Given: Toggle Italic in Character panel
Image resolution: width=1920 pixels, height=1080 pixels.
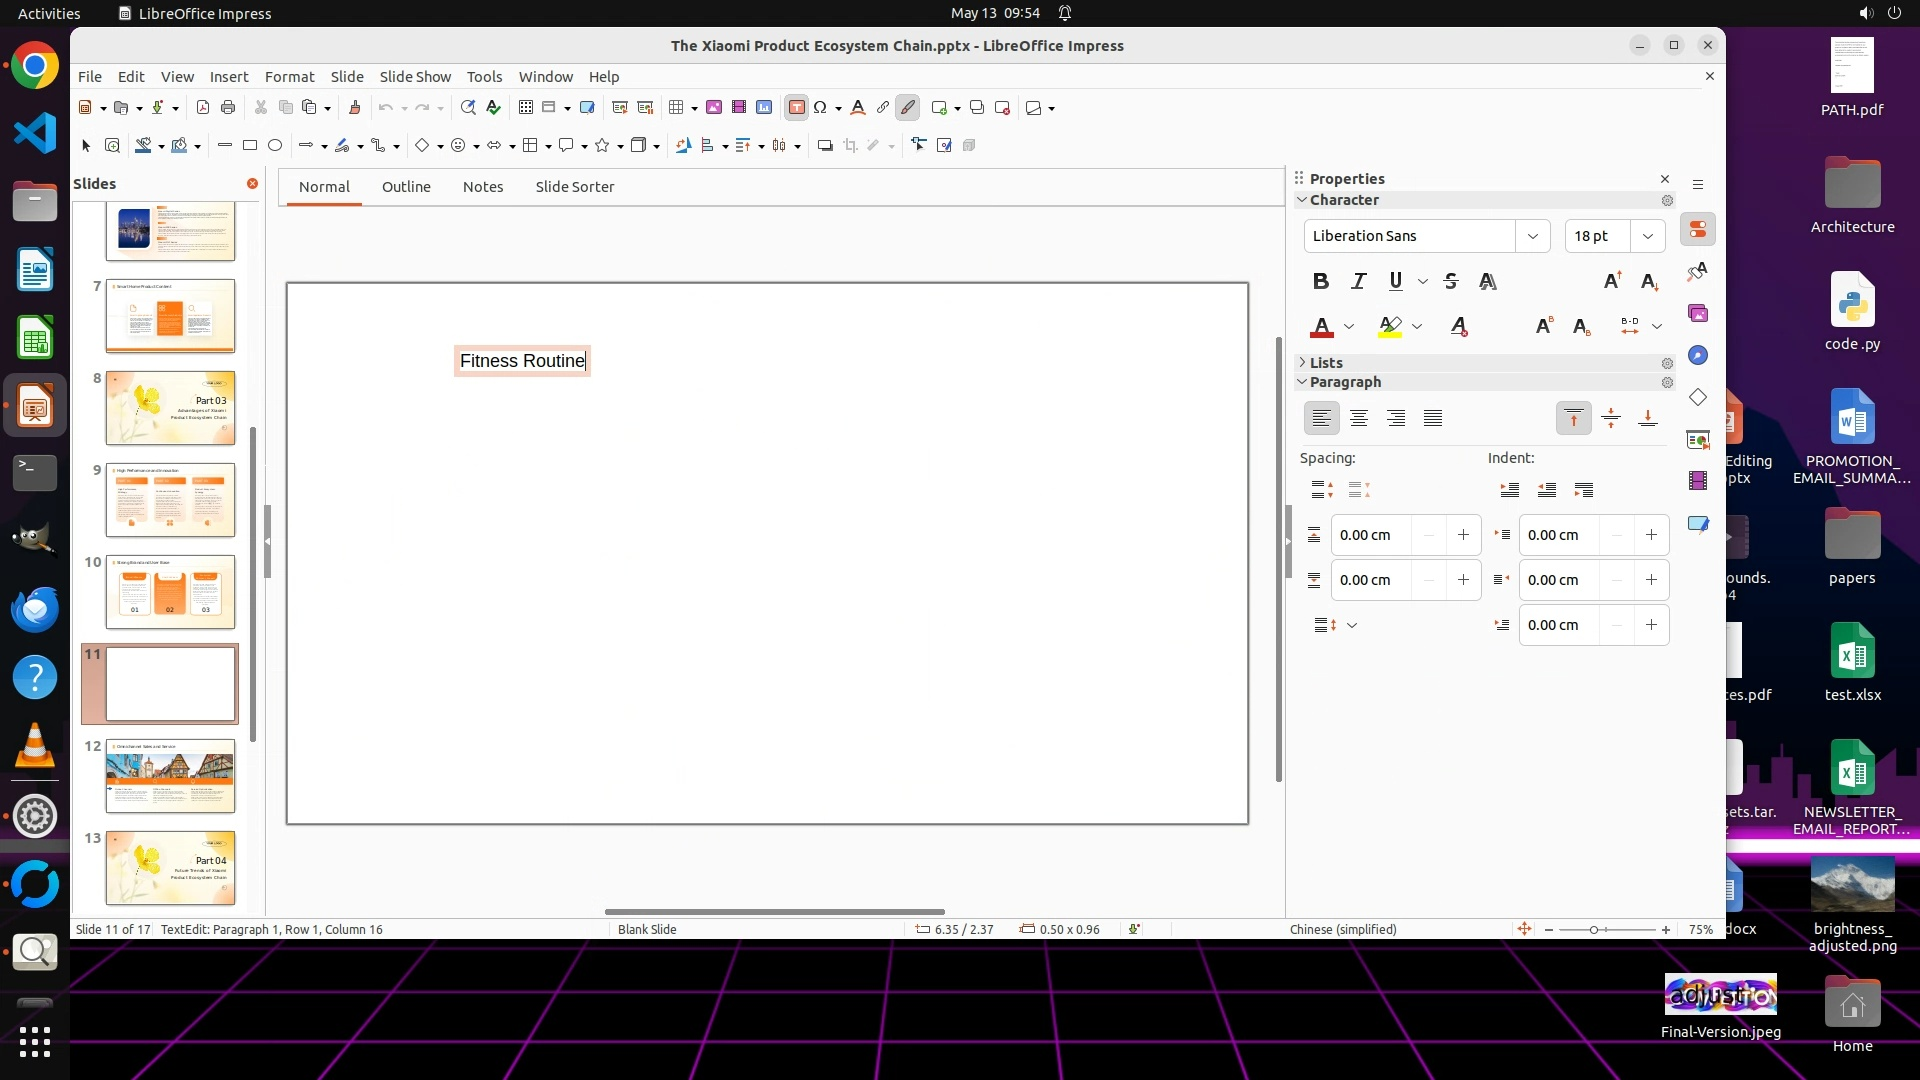Looking at the screenshot, I should (1358, 282).
